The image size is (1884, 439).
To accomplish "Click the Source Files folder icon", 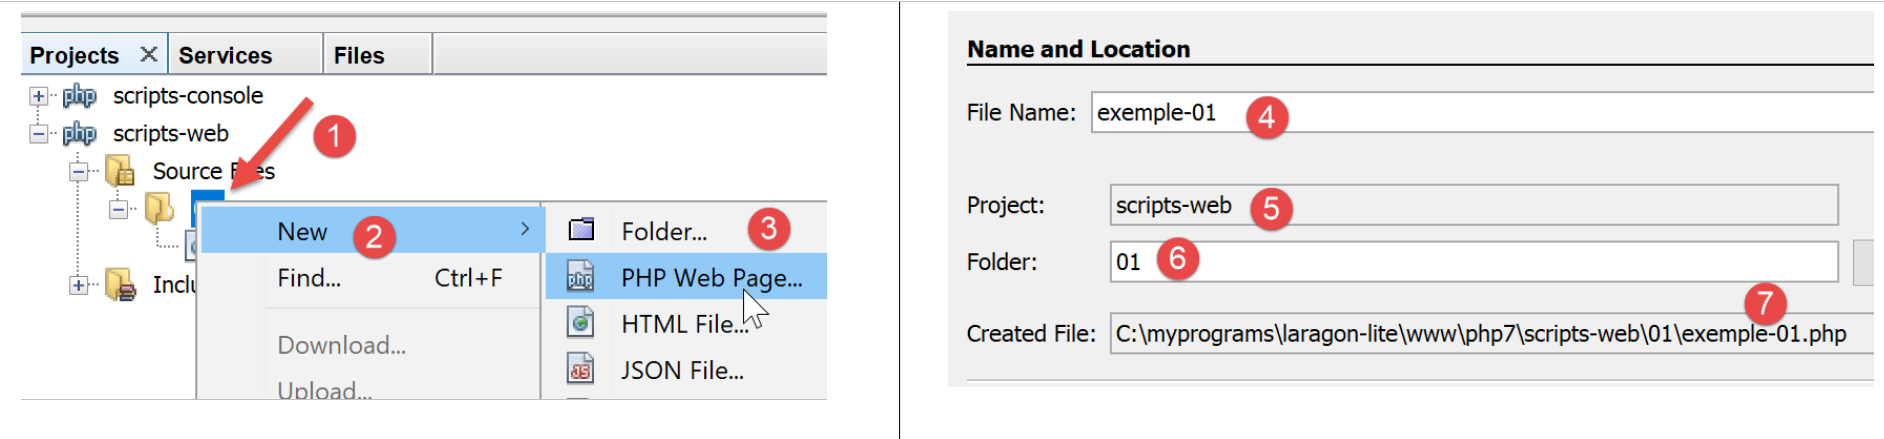I will pyautogui.click(x=120, y=171).
